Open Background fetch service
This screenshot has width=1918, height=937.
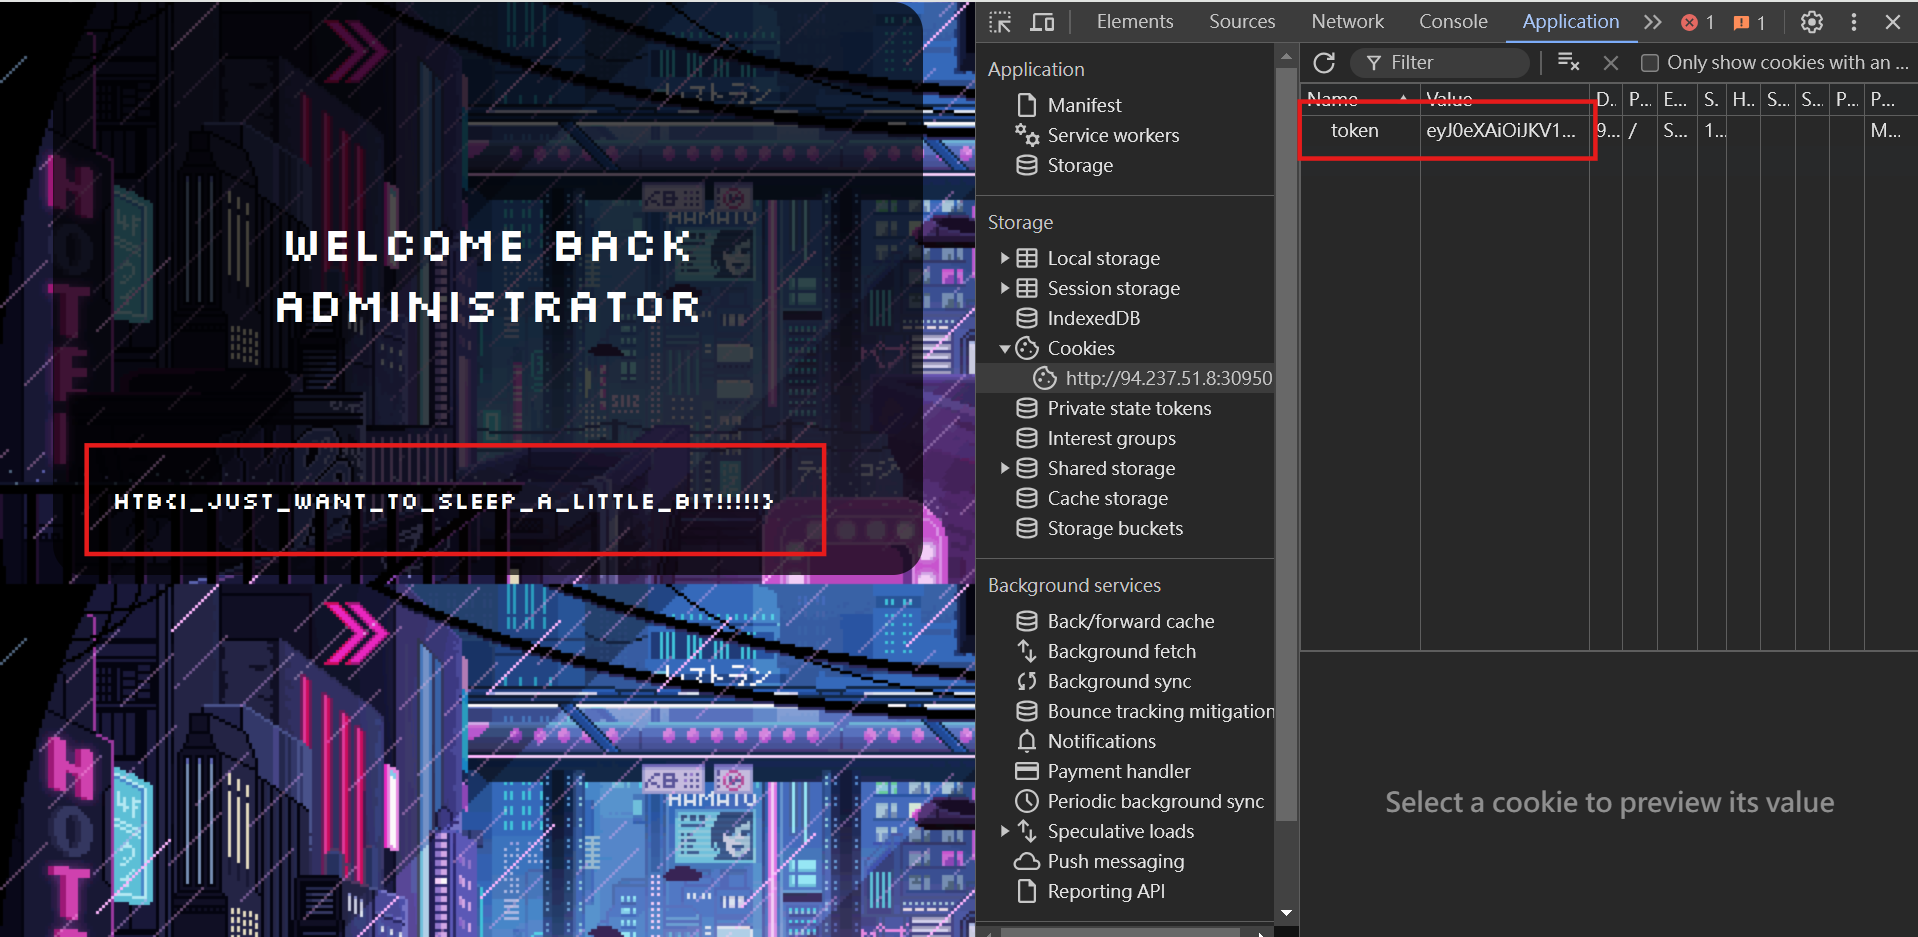(x=1121, y=651)
